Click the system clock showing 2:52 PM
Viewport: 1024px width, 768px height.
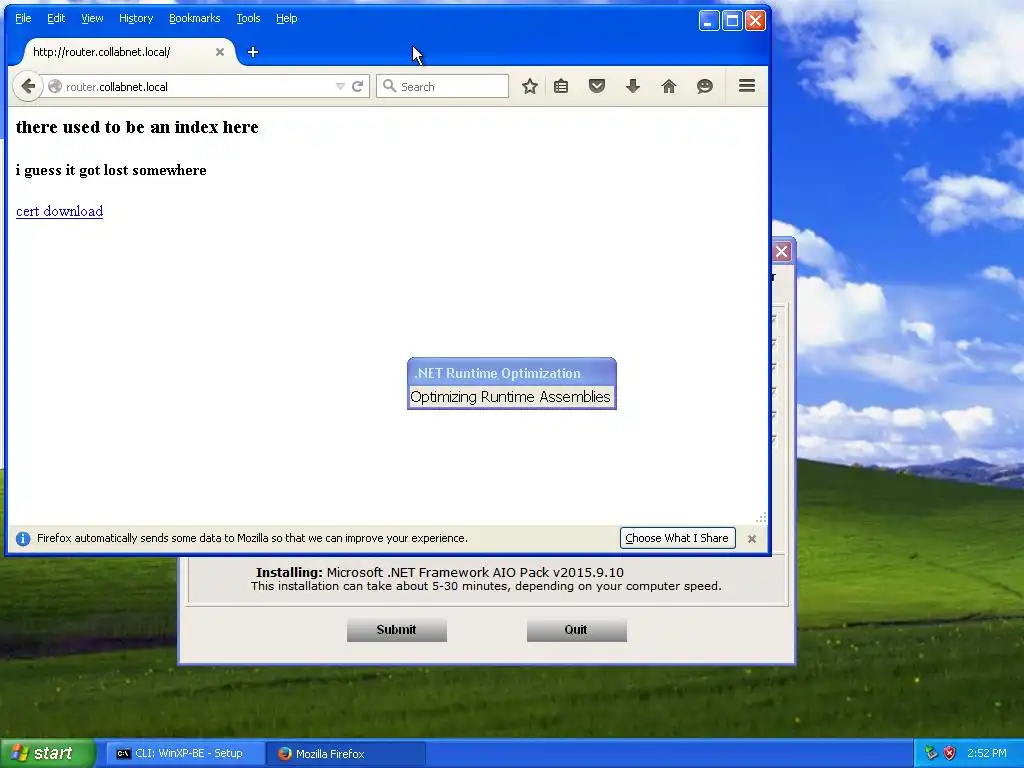click(x=987, y=754)
